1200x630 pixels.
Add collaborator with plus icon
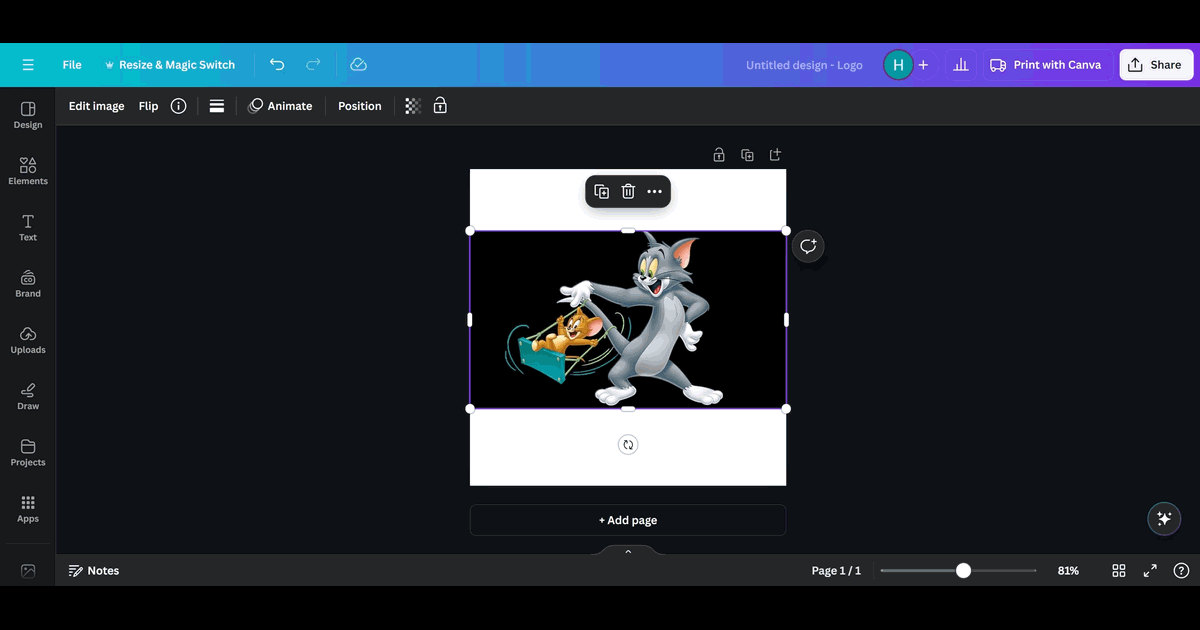(923, 65)
